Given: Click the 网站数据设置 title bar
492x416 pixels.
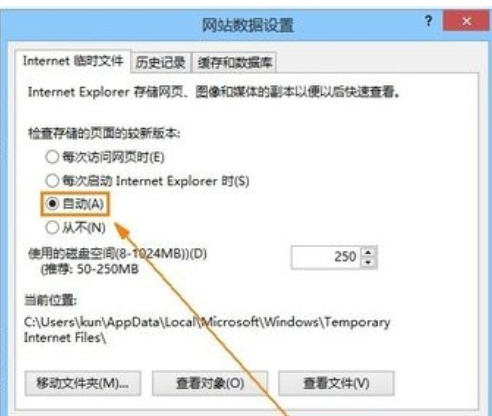Looking at the screenshot, I should pyautogui.click(x=248, y=25).
